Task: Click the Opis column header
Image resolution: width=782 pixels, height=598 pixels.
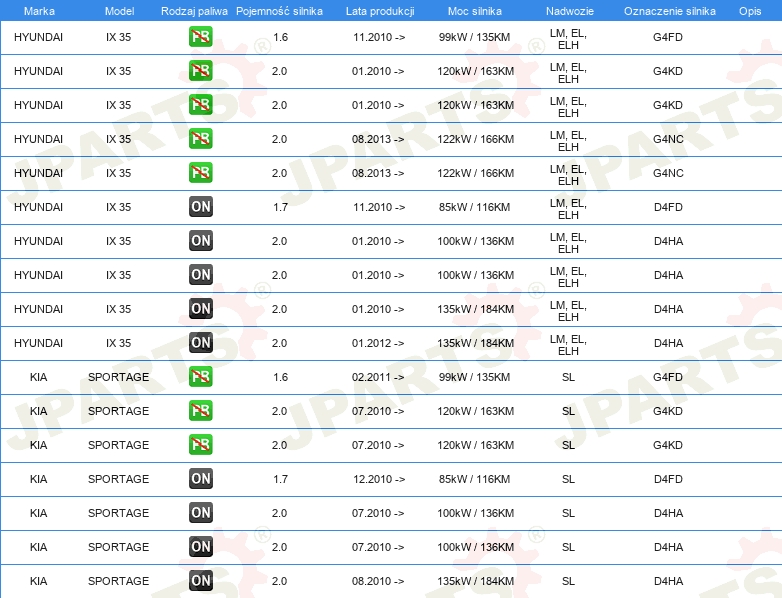Action: pyautogui.click(x=749, y=10)
